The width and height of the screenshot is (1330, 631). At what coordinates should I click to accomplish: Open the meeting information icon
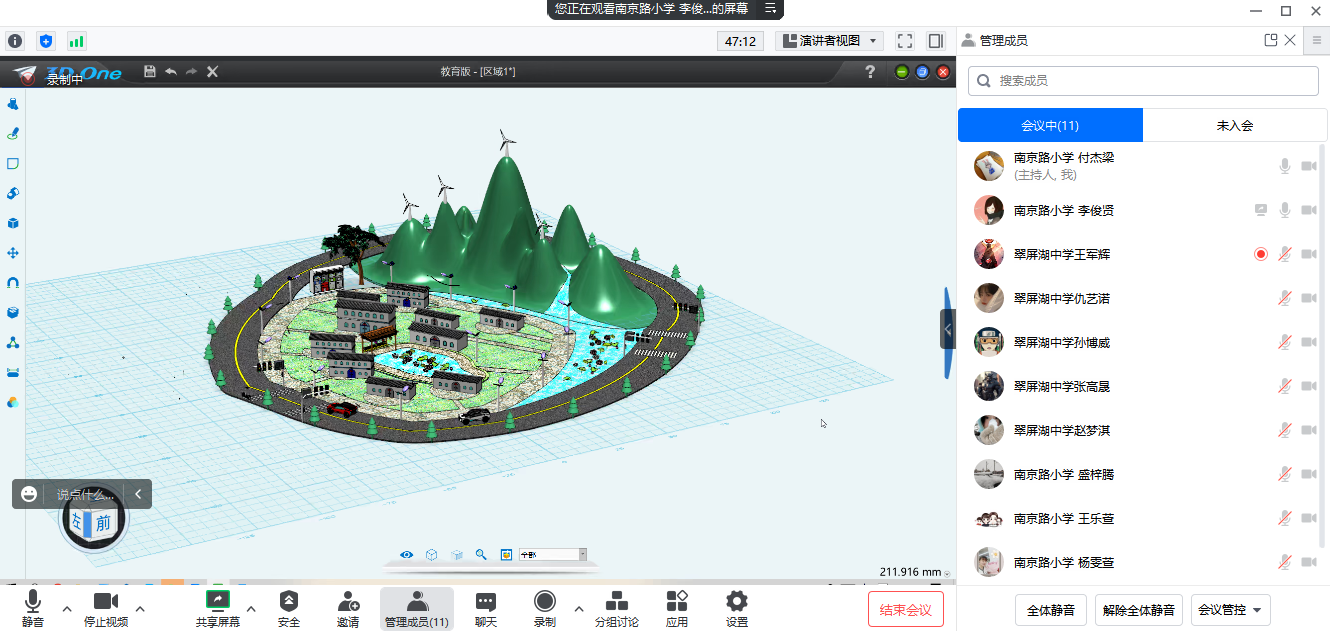14,41
